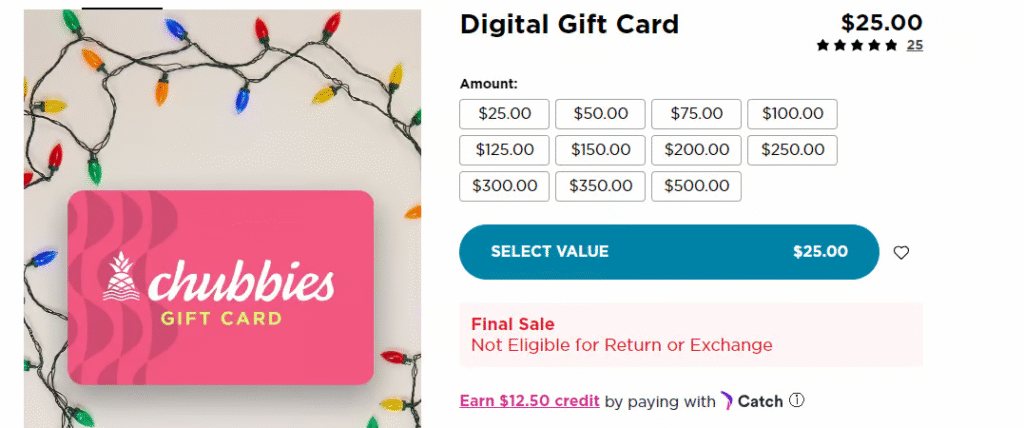Viewport: 1024px width, 428px height.
Task: Select the $75.00 amount option
Action: [696, 114]
